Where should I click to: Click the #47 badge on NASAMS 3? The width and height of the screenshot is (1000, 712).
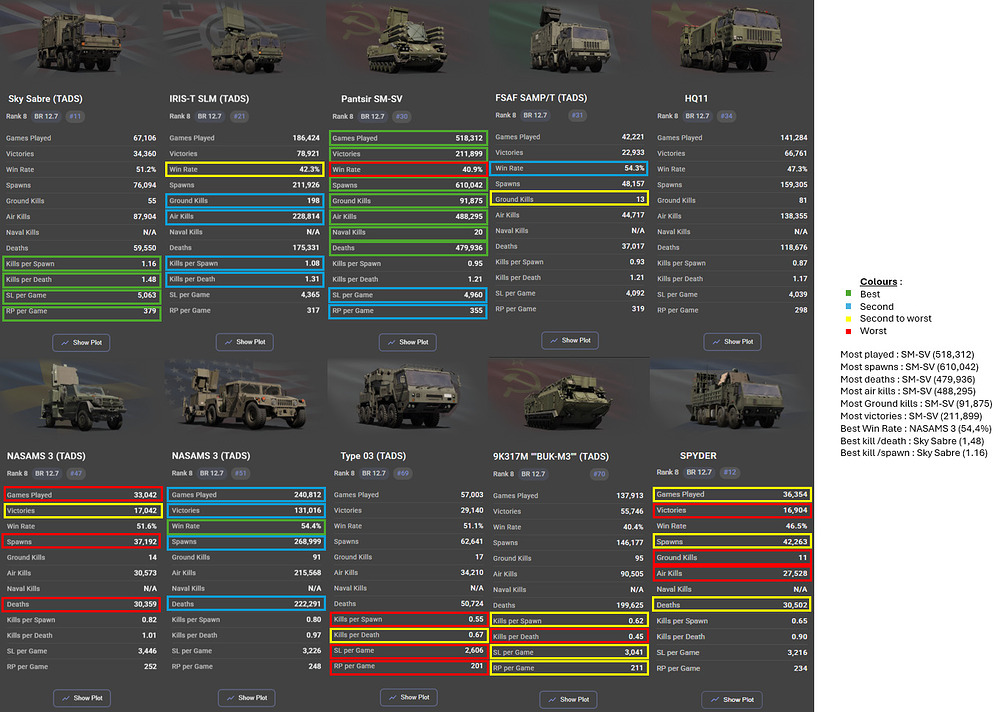76,473
